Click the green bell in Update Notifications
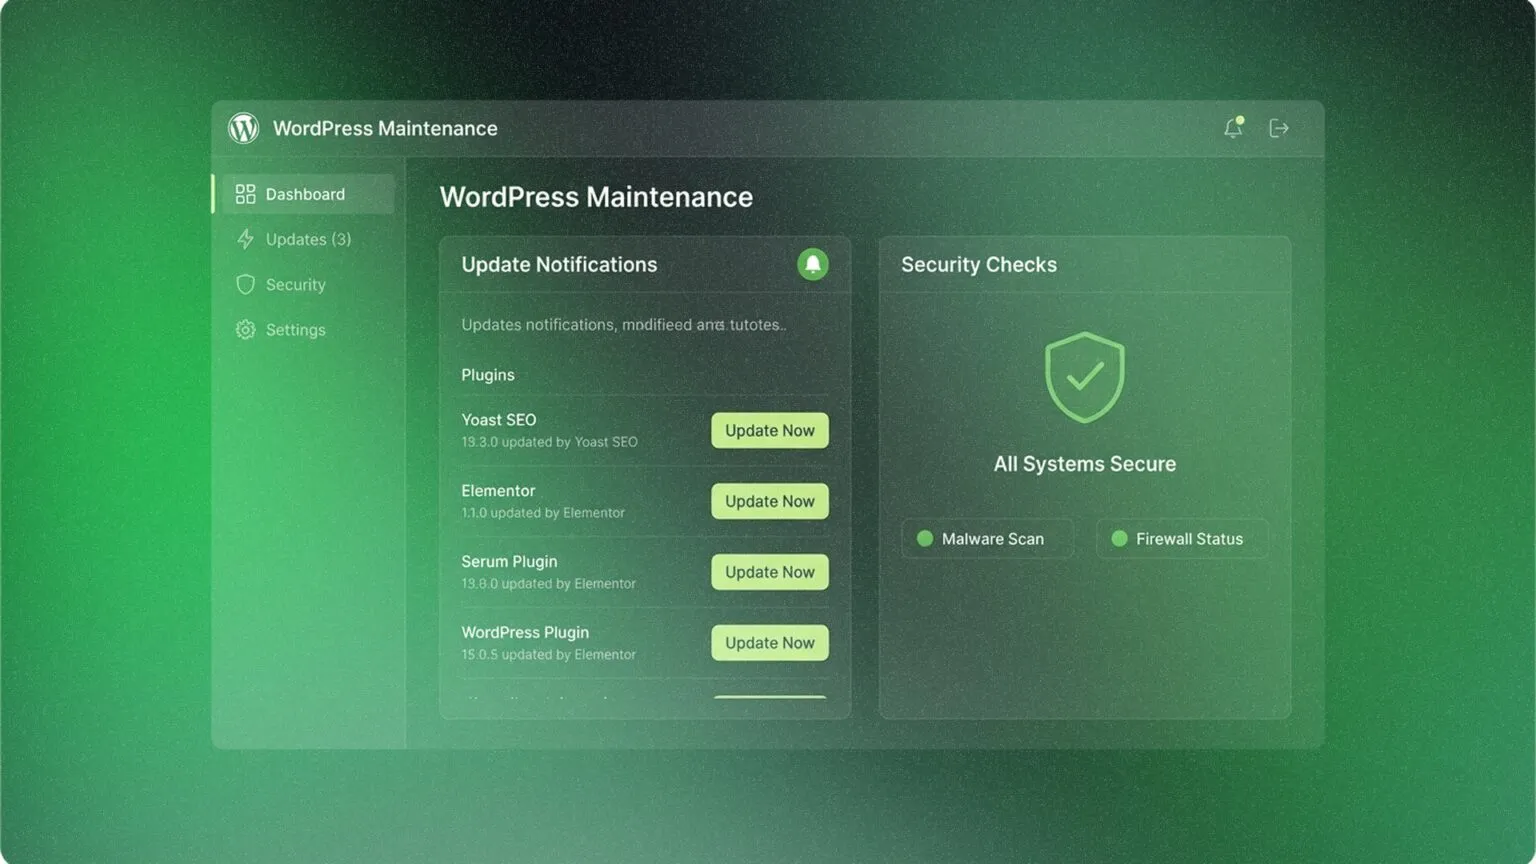 pos(813,264)
